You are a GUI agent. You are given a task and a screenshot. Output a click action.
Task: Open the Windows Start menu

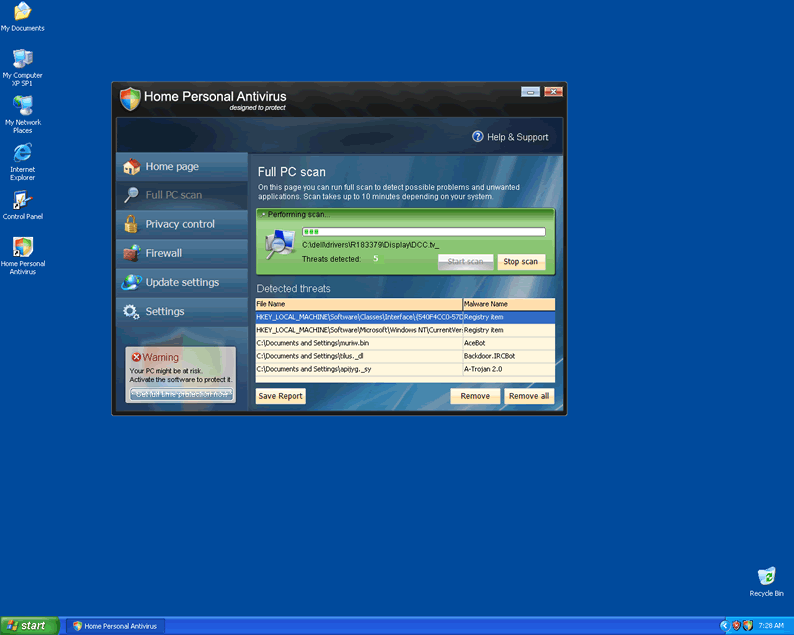[x=29, y=626]
